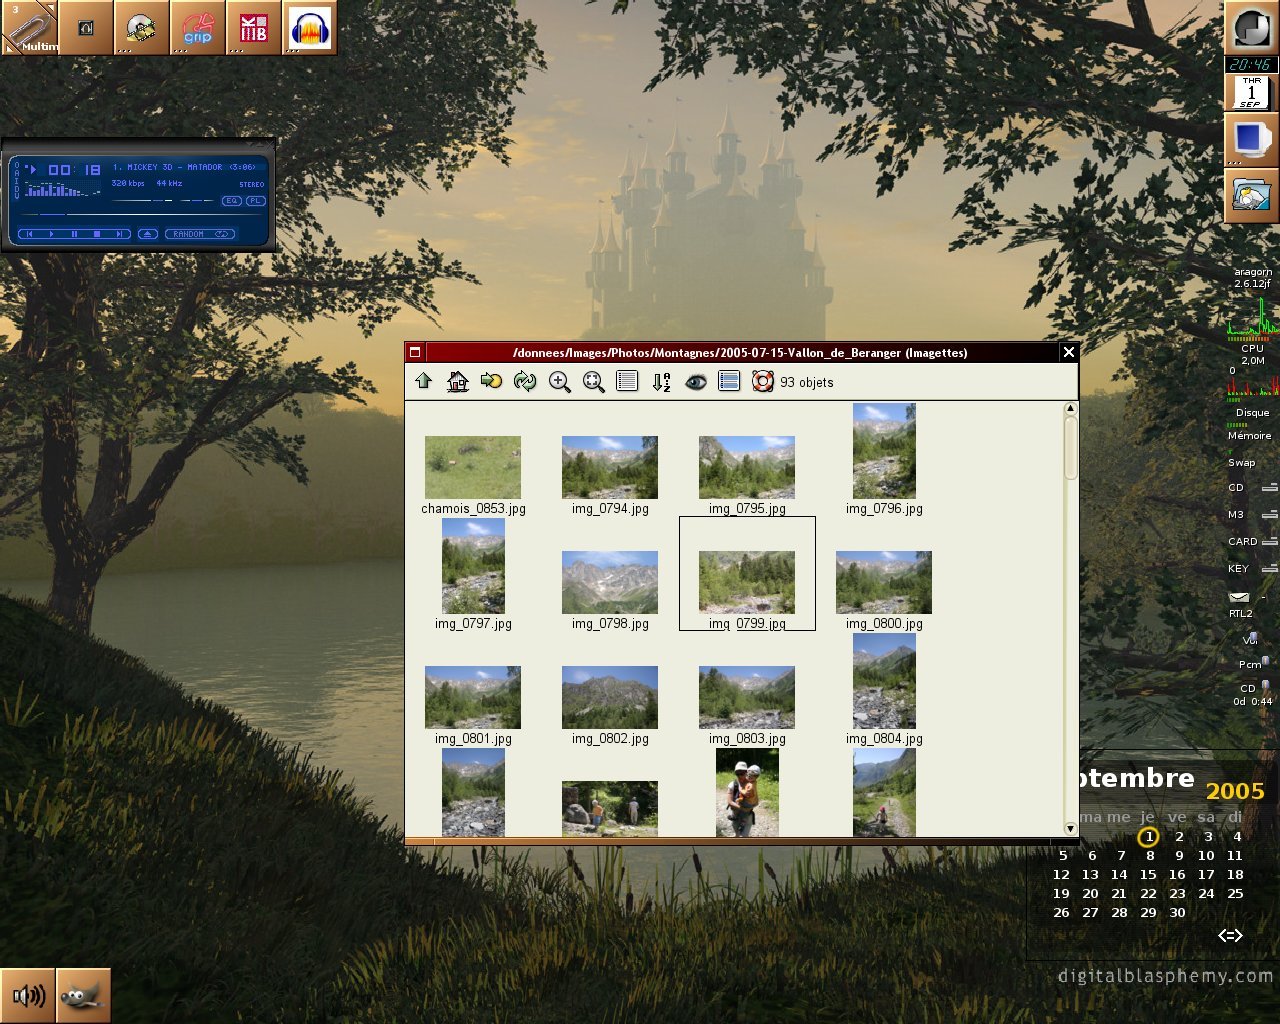Click the file list scroll-down arrow
This screenshot has height=1024, width=1280.
click(1070, 828)
